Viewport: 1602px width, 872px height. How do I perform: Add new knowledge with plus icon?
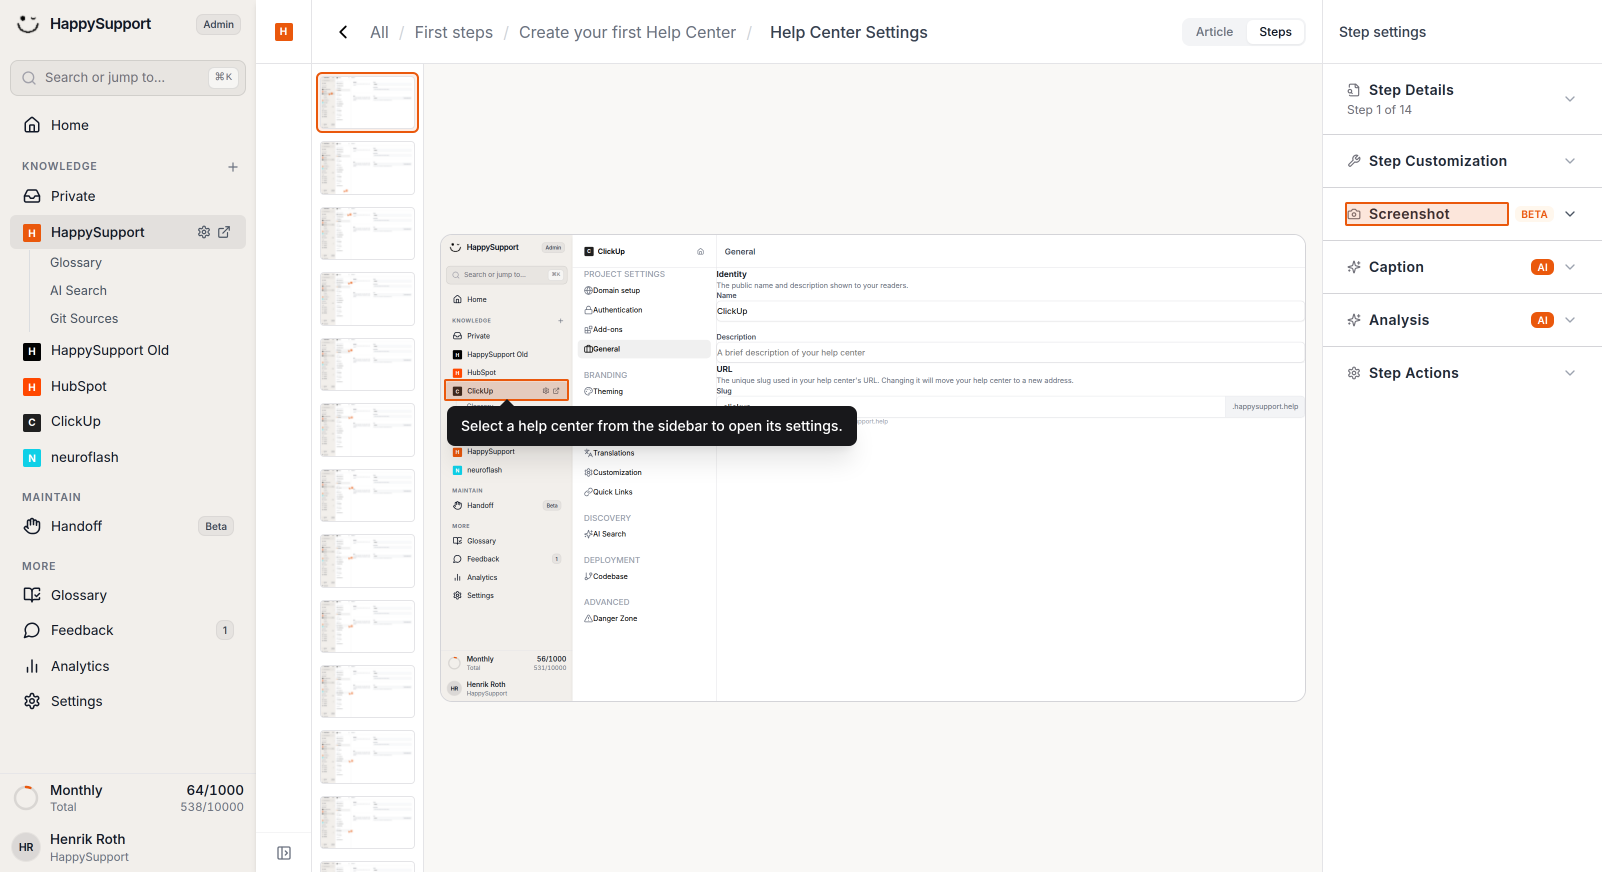233,167
